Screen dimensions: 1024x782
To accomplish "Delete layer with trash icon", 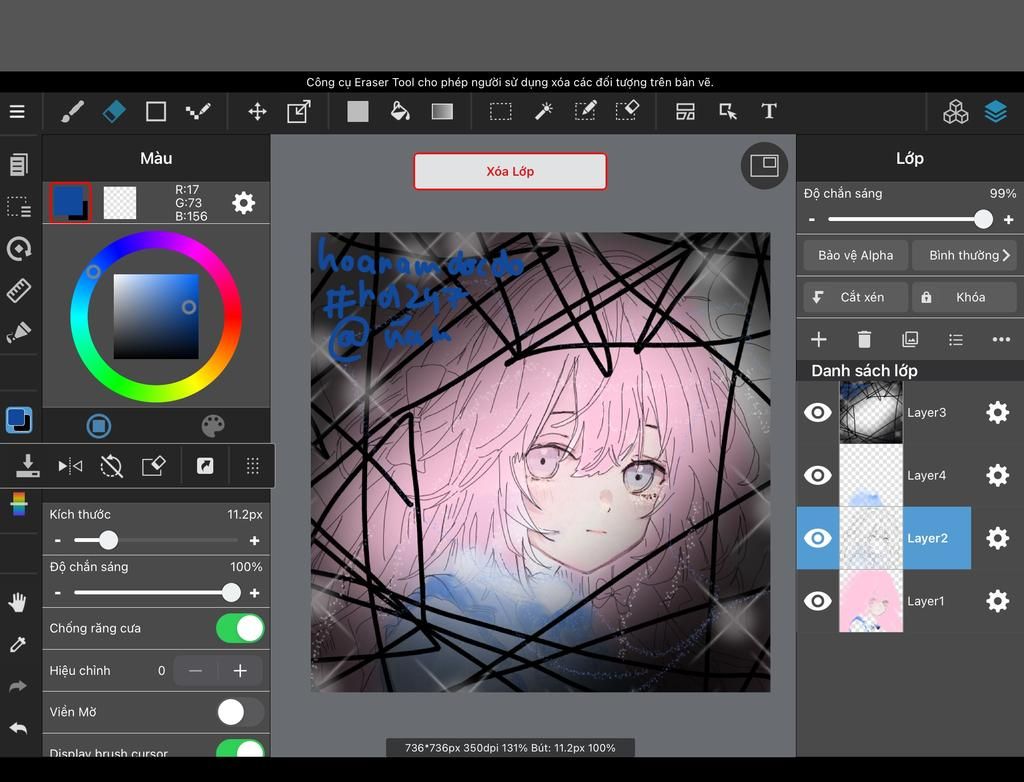I will pyautogui.click(x=864, y=339).
